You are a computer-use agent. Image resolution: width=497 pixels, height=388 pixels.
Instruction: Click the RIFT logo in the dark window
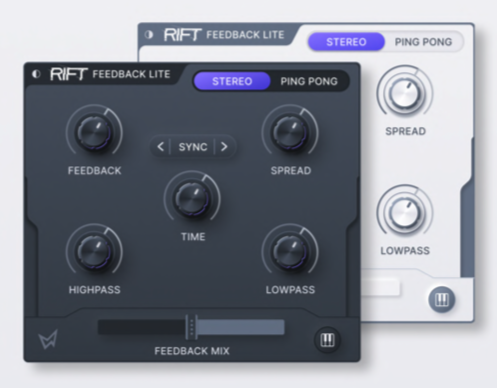69,74
